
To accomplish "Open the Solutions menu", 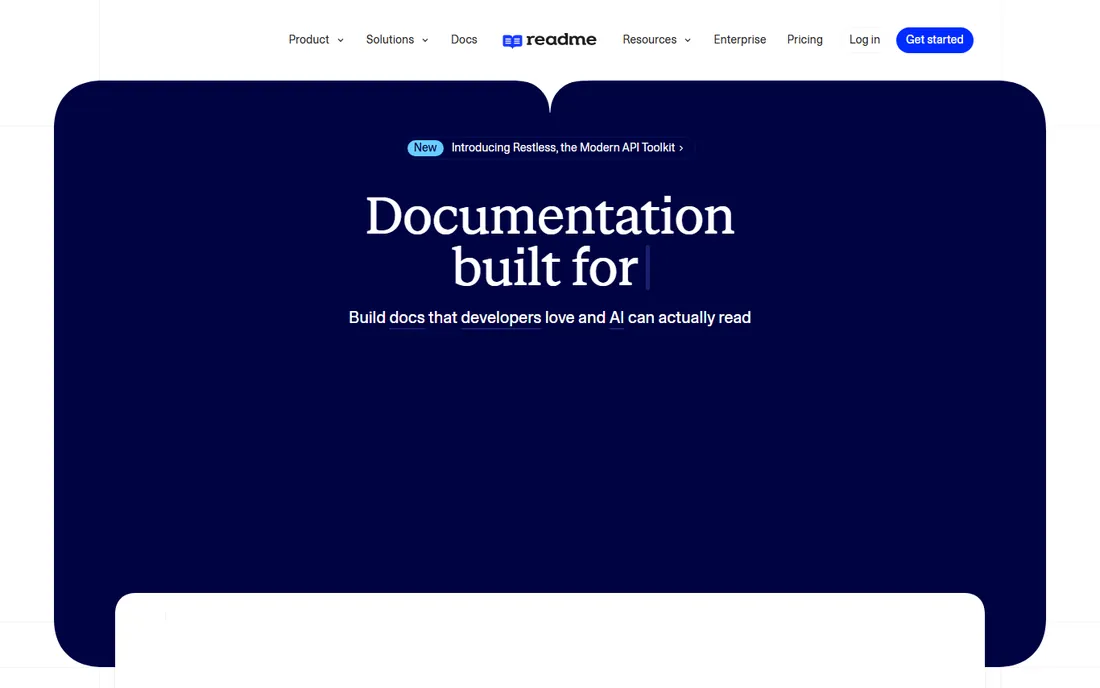I will [x=390, y=40].
